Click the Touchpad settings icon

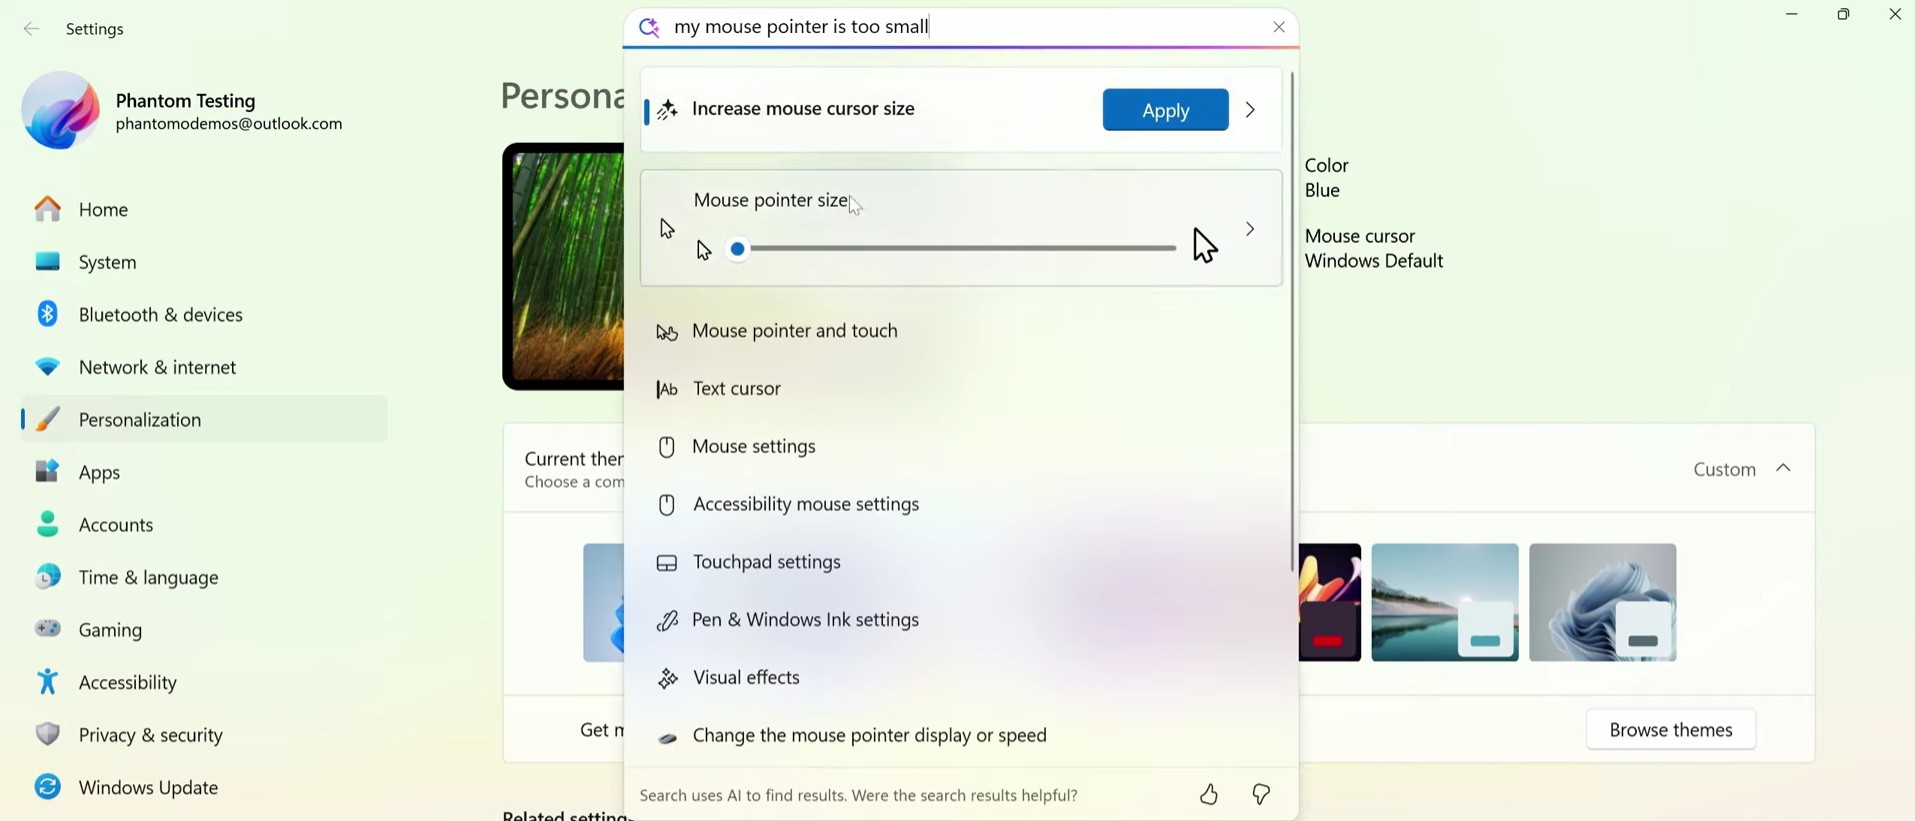pyautogui.click(x=667, y=563)
